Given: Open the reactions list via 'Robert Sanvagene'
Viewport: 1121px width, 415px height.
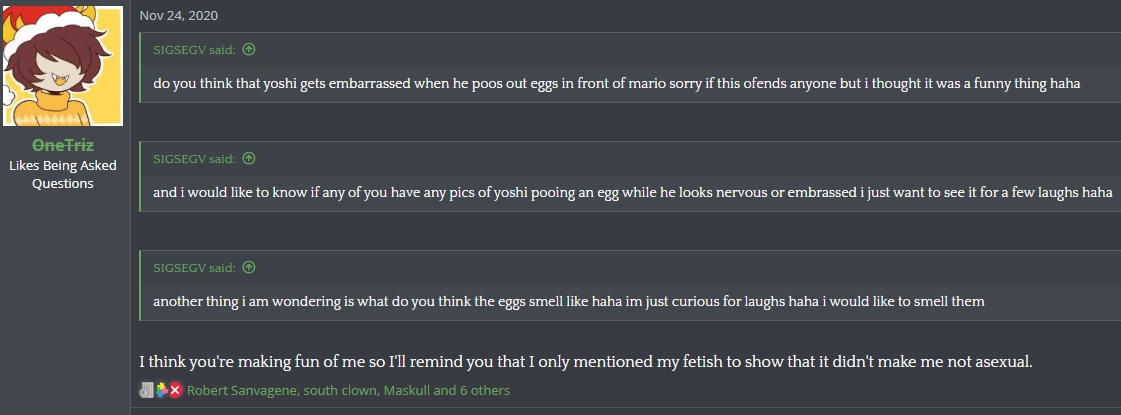Looking at the screenshot, I should click(x=241, y=391).
